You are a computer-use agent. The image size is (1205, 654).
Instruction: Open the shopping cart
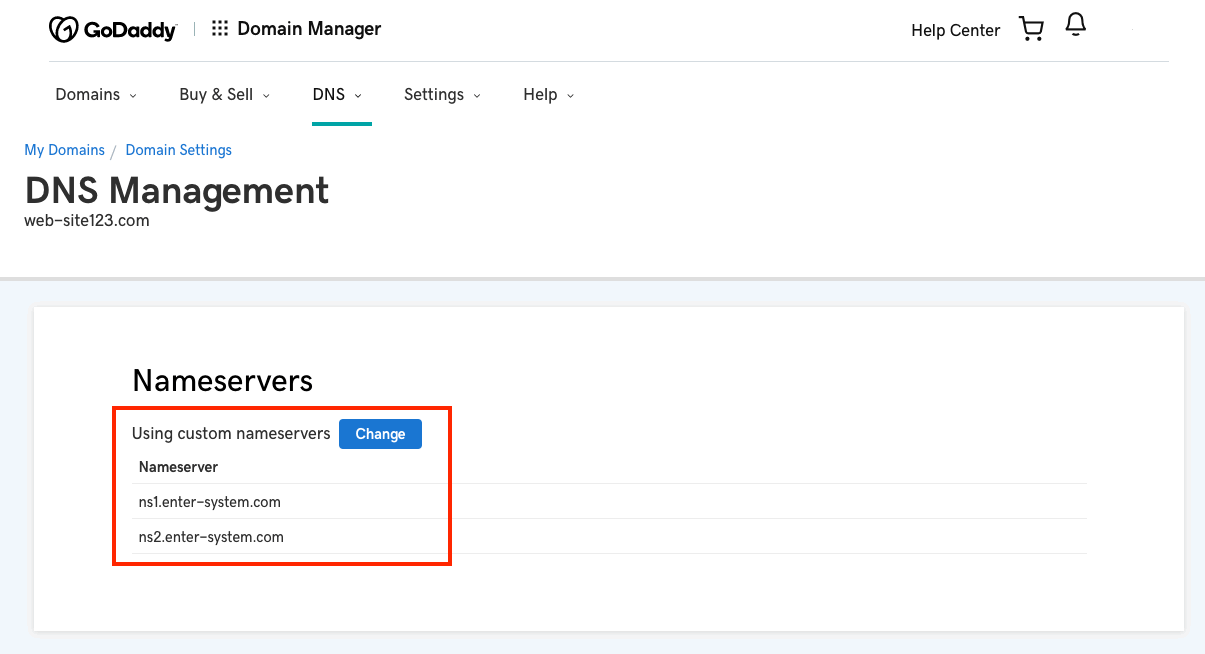pyautogui.click(x=1031, y=29)
